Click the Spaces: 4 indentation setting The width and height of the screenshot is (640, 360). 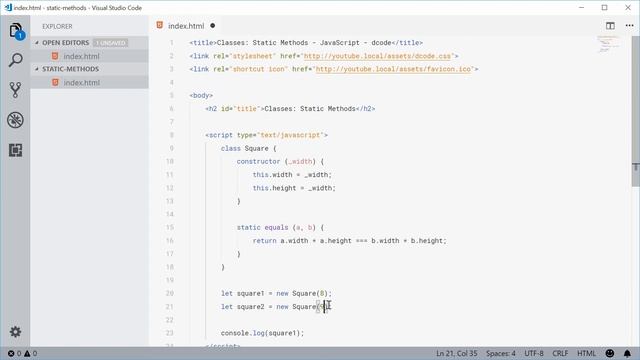tap(500, 353)
